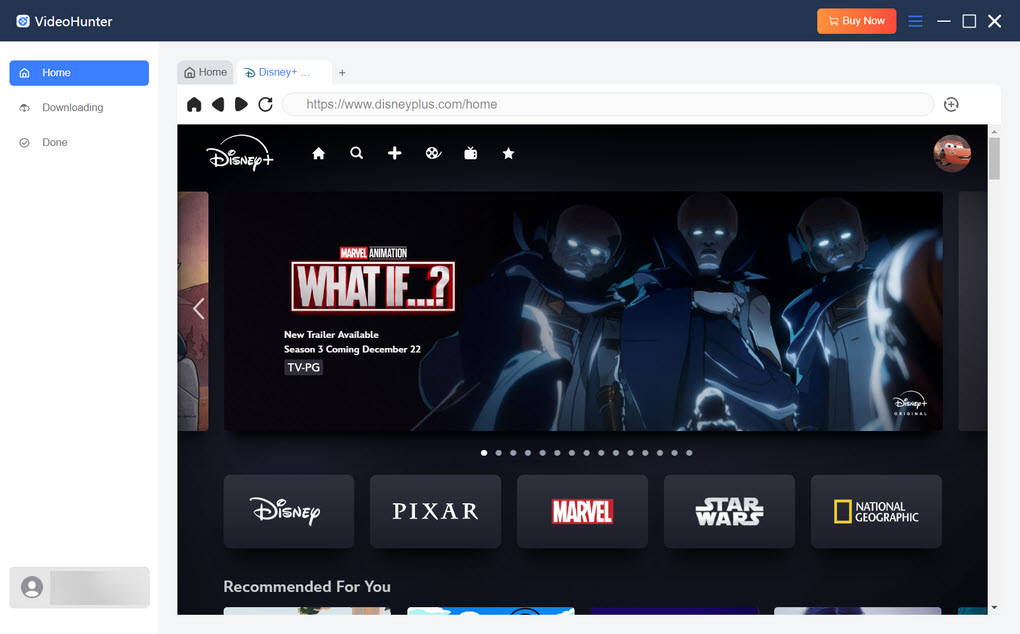Viewport: 1020px width, 634px height.
Task: Click the browser home icon
Action: click(194, 105)
